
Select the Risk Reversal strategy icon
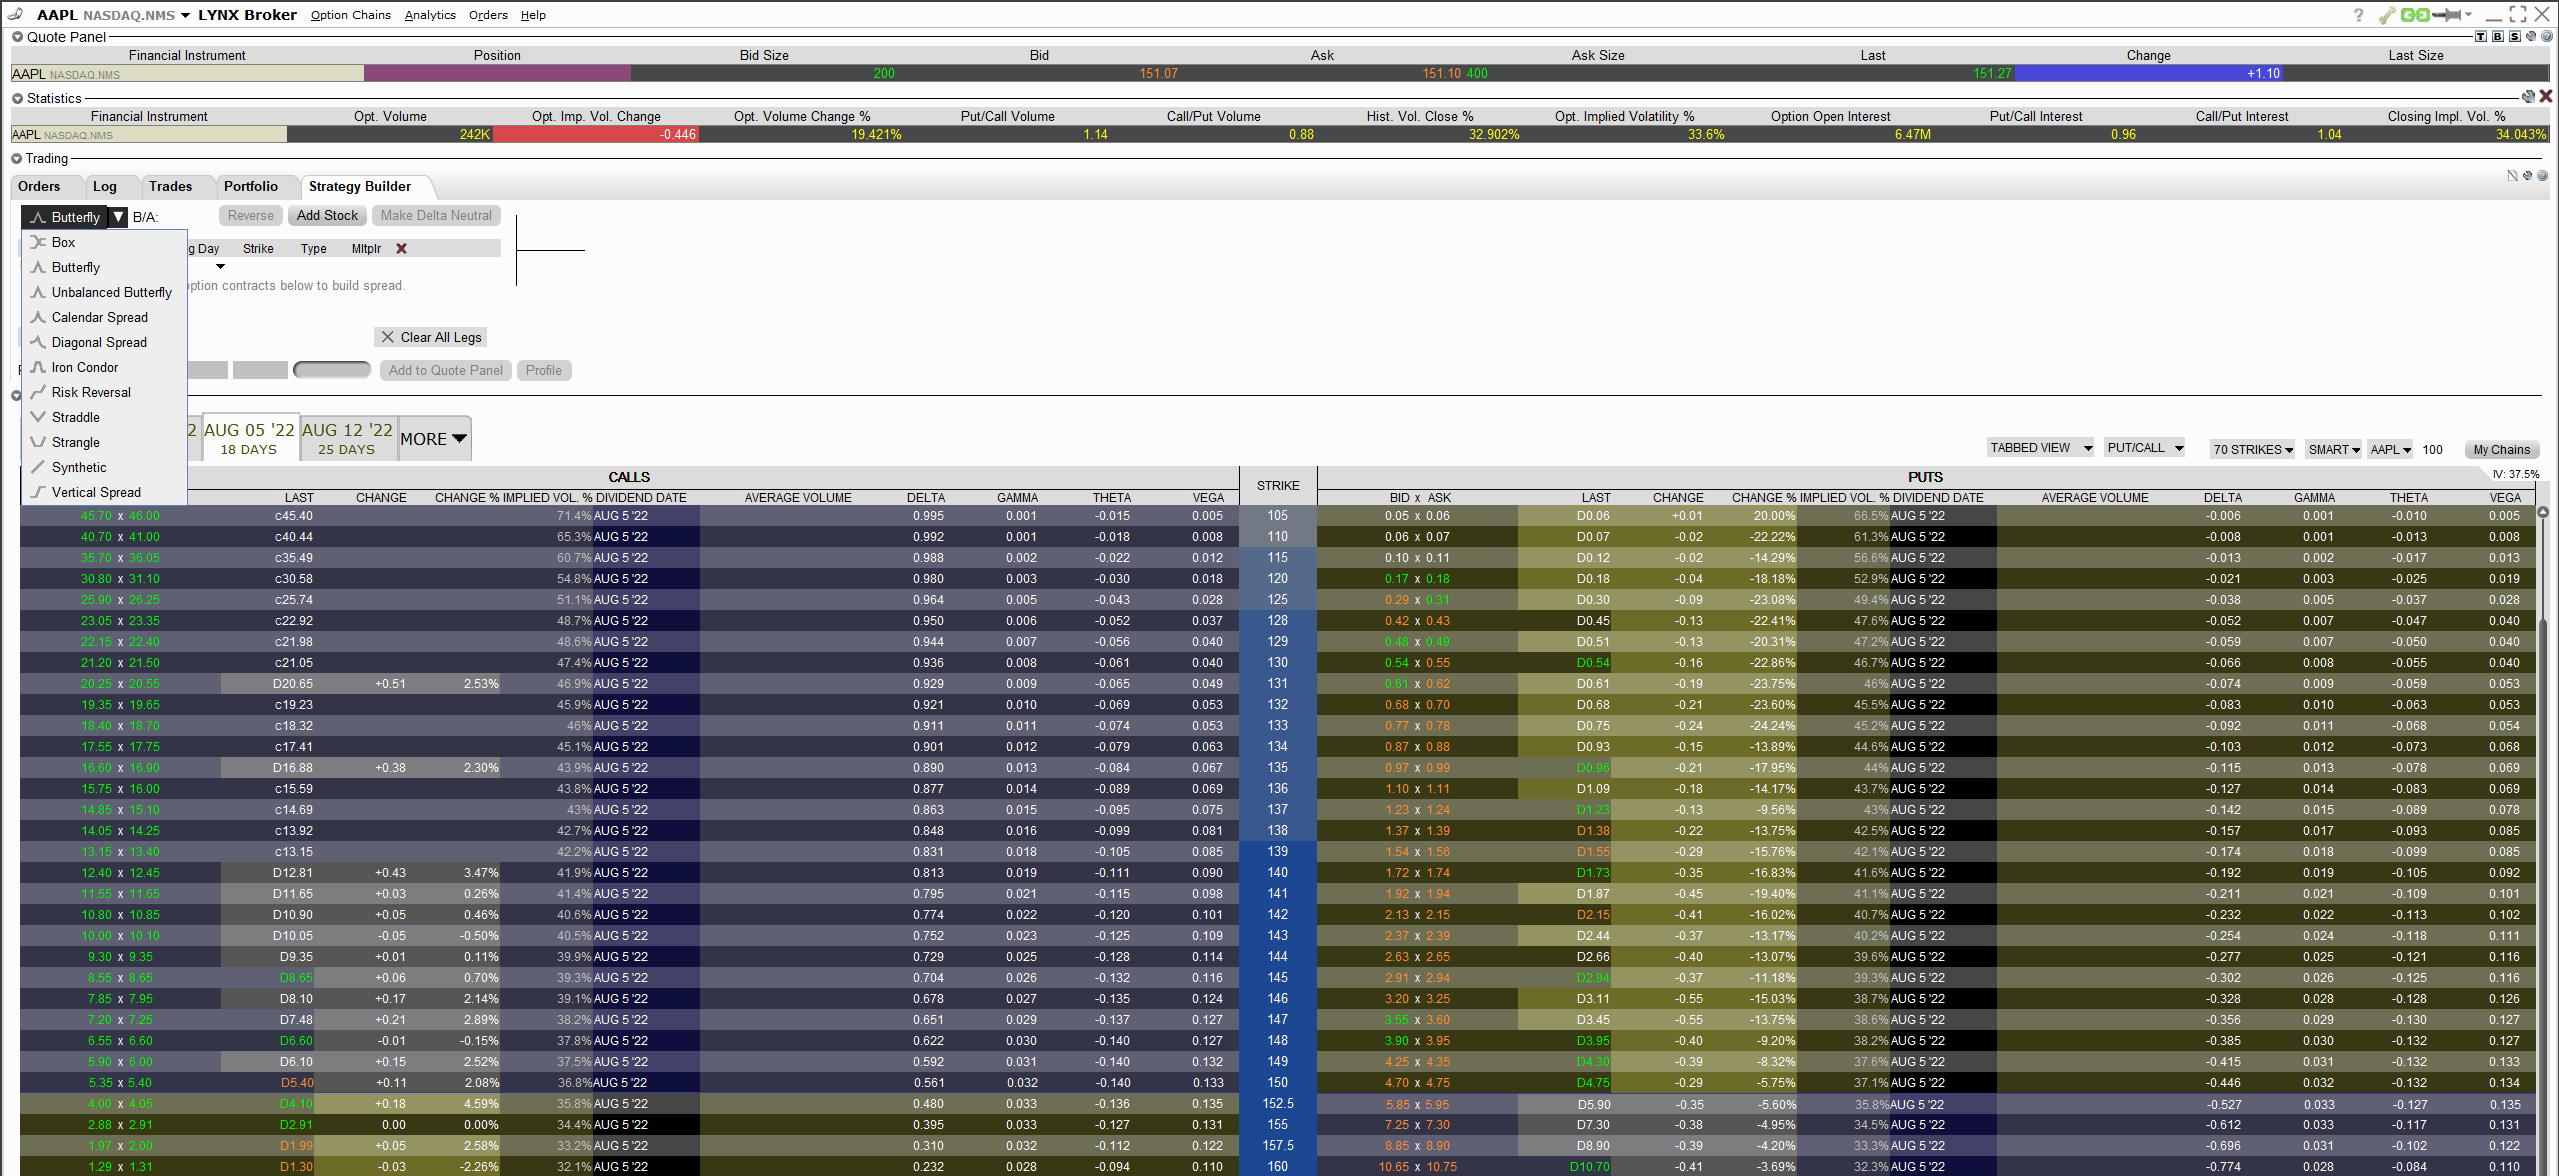pos(39,391)
